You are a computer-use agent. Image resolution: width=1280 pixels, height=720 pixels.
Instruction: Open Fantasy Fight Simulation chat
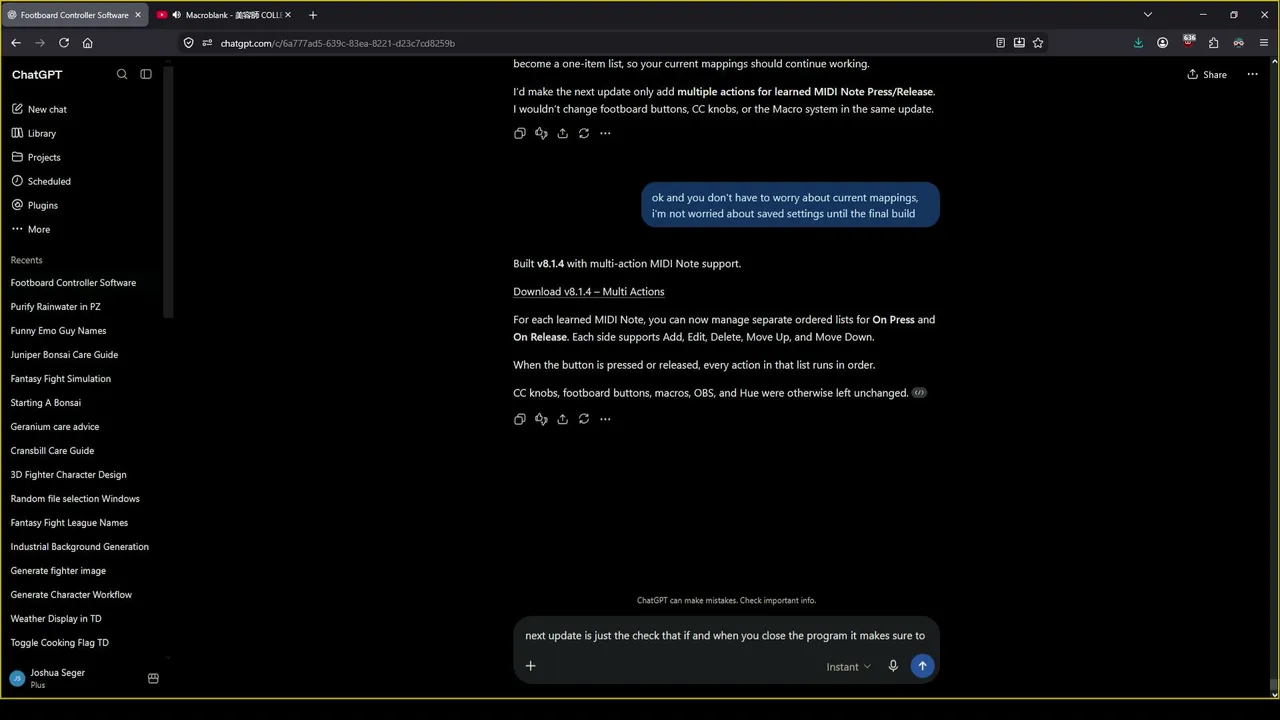[x=61, y=379]
